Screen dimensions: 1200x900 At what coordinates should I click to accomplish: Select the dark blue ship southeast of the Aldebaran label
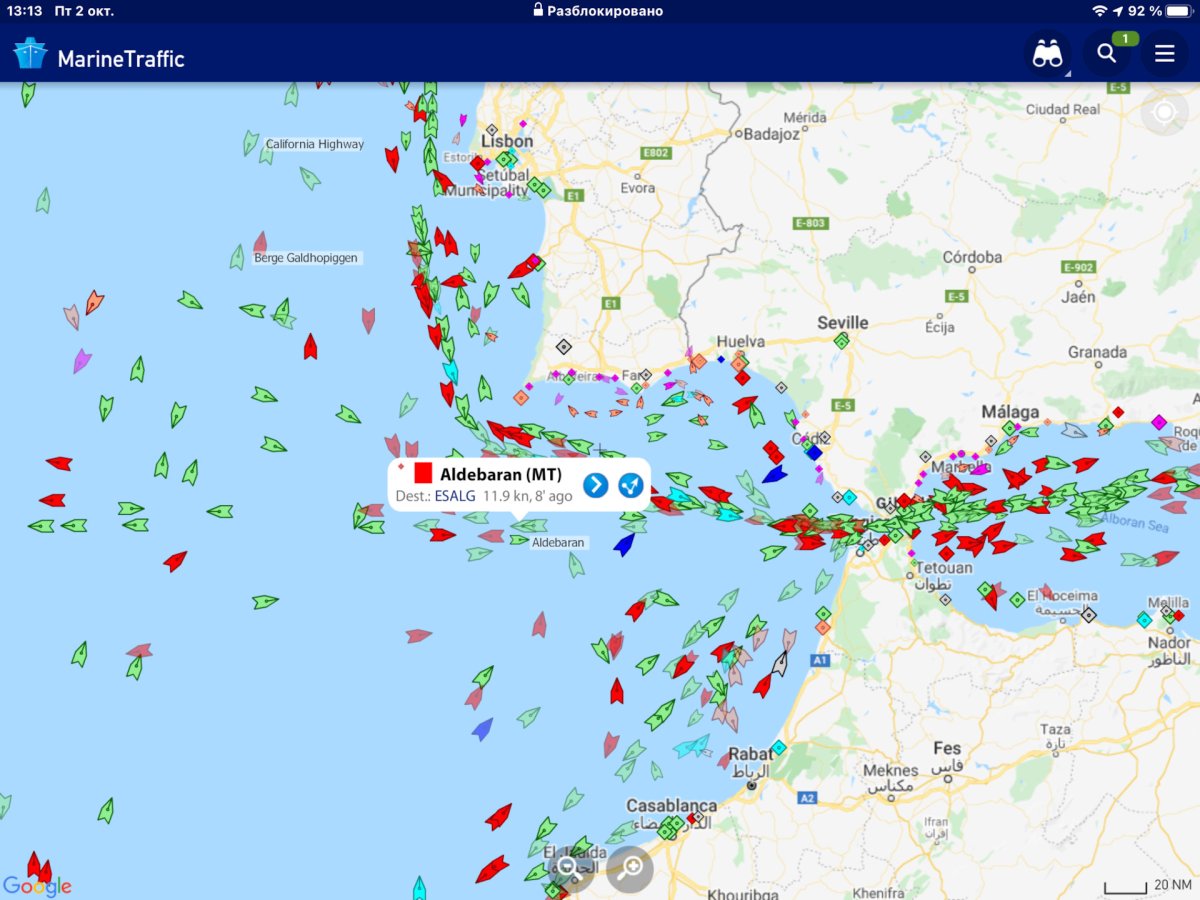point(624,544)
